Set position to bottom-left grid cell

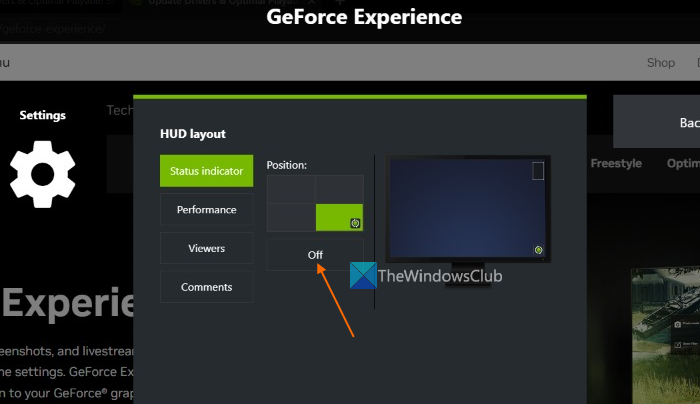291,217
